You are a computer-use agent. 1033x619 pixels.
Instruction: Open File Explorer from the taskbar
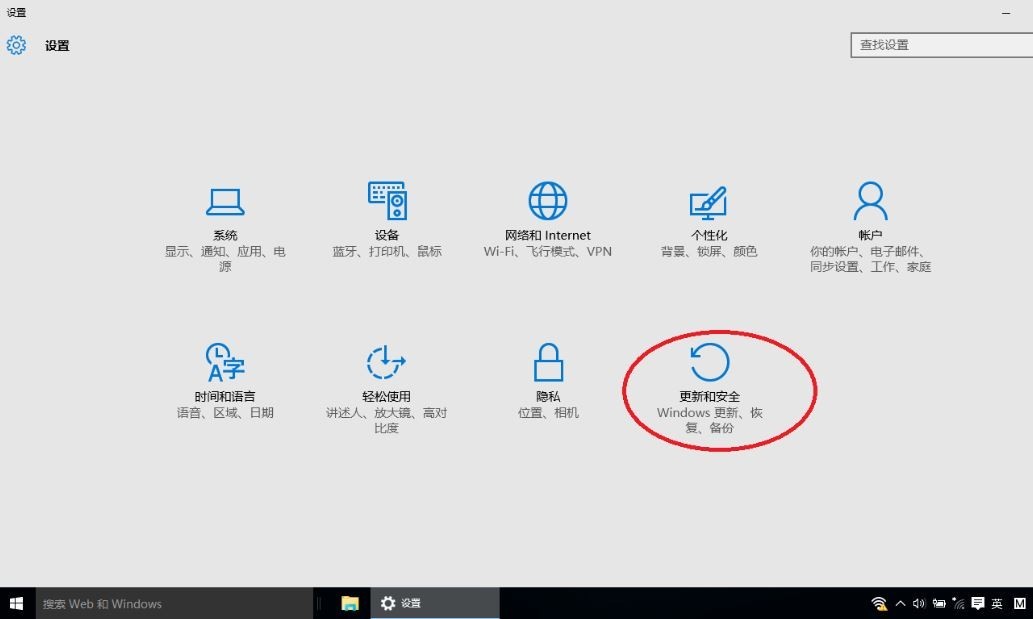[x=350, y=603]
